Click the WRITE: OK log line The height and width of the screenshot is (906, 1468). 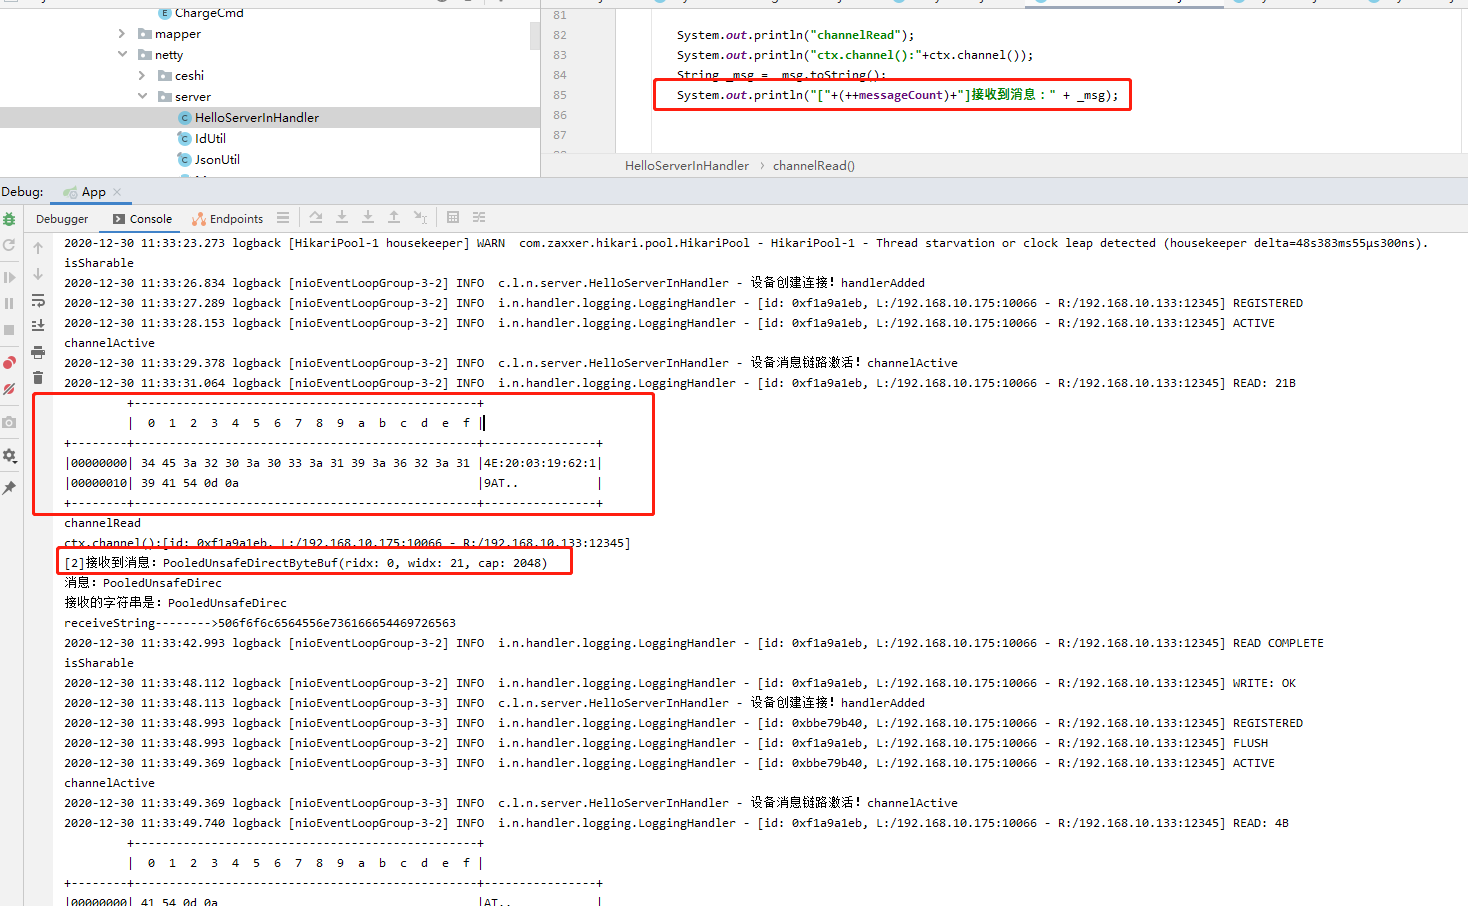[x=680, y=683]
